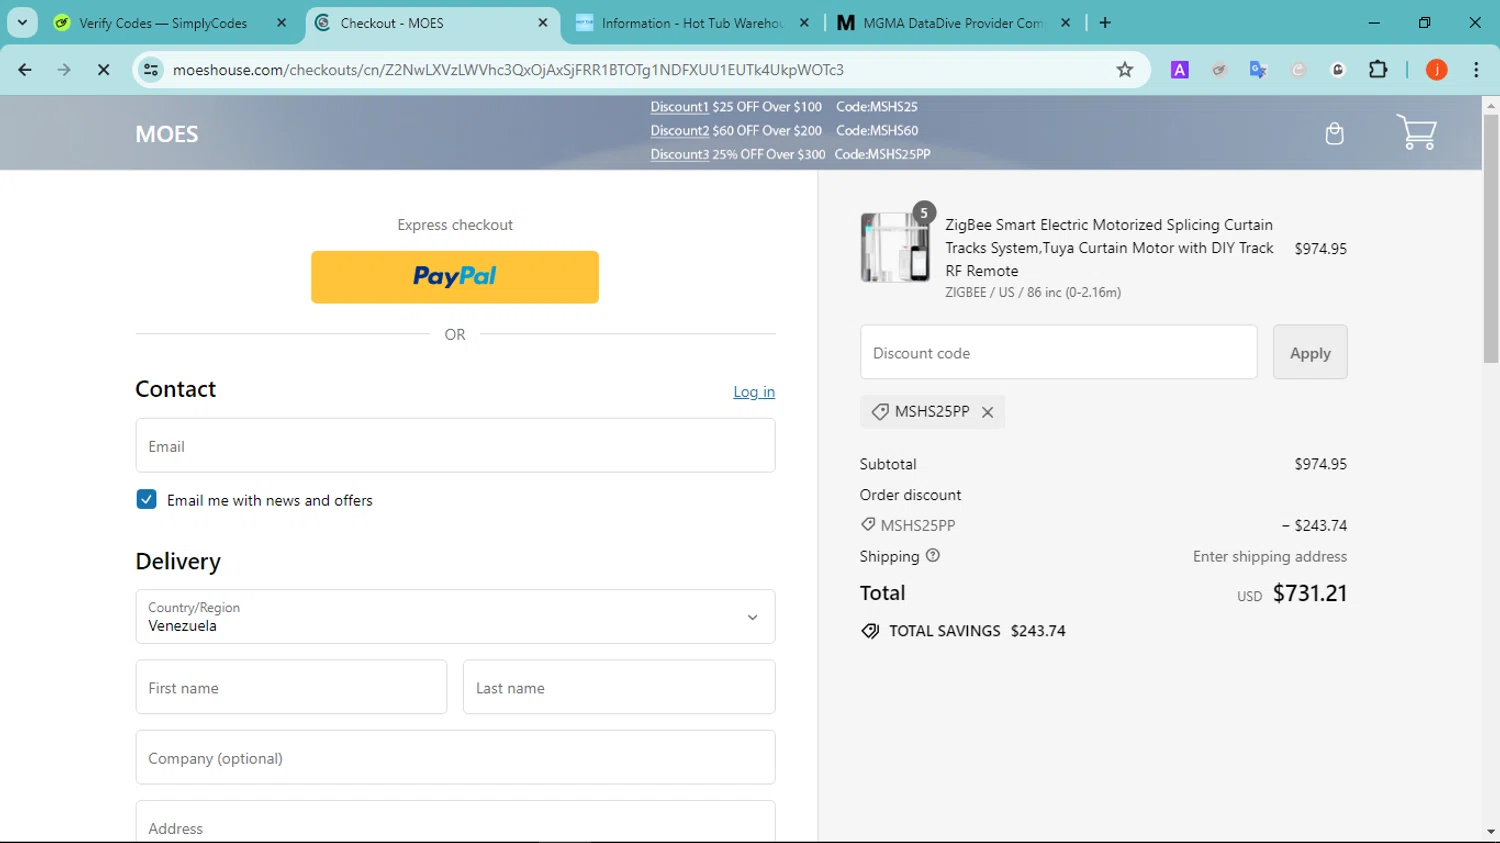Focus the Last name field
The height and width of the screenshot is (843, 1500).
[619, 687]
